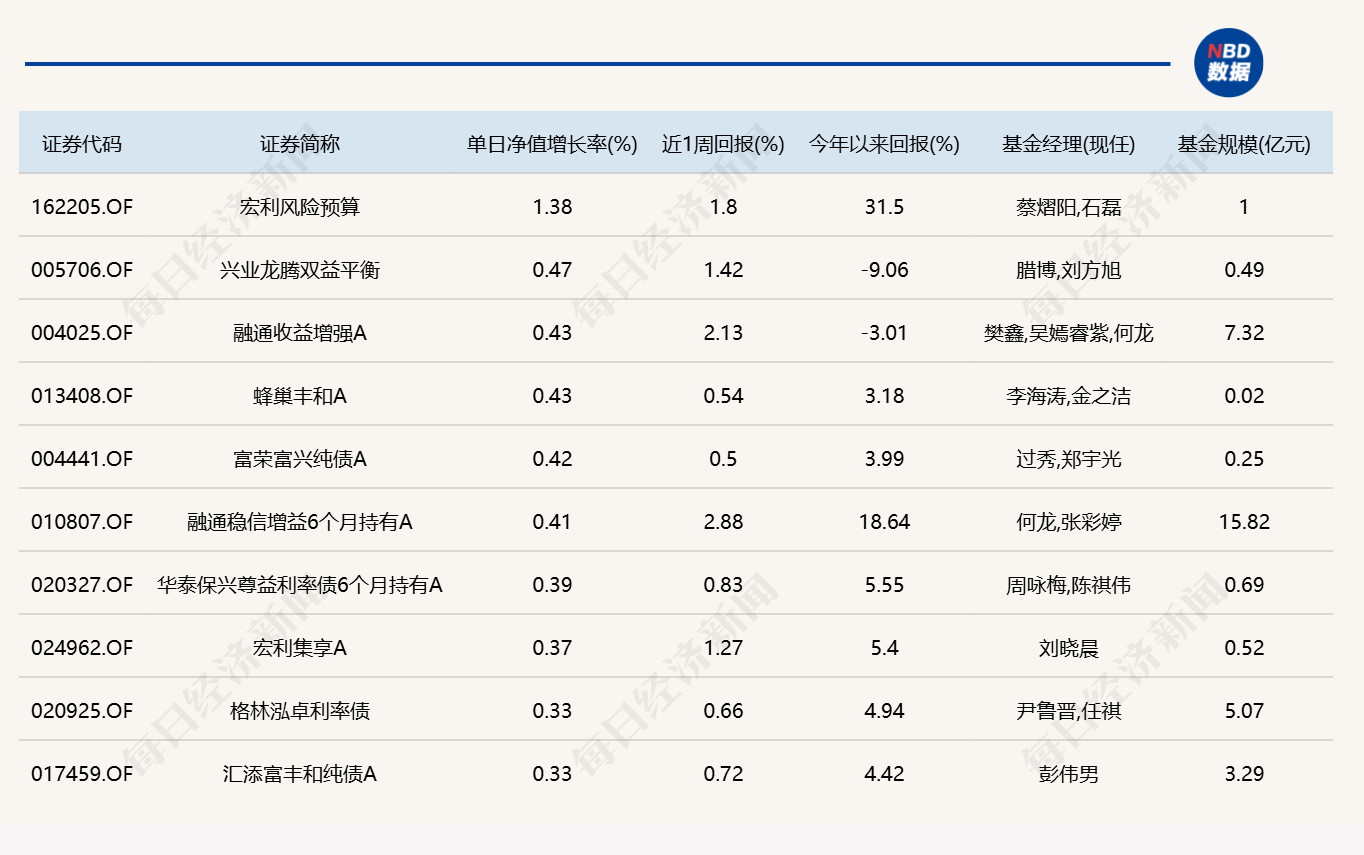Click manager name 彭伟男
The width and height of the screenshot is (1364, 855).
pyautogui.click(x=1068, y=774)
